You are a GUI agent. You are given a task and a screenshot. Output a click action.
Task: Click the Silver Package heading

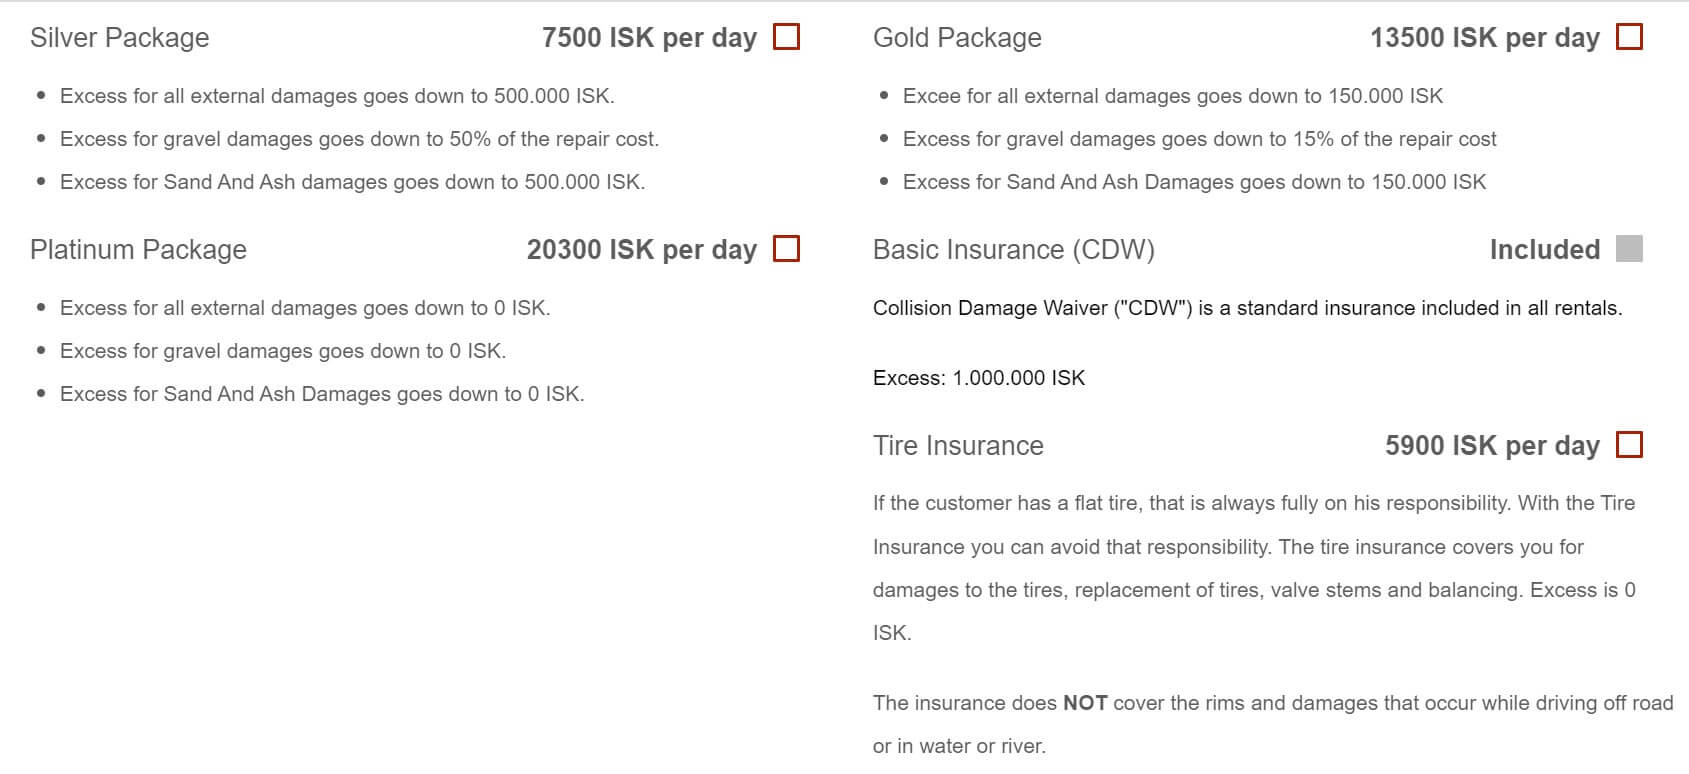120,38
